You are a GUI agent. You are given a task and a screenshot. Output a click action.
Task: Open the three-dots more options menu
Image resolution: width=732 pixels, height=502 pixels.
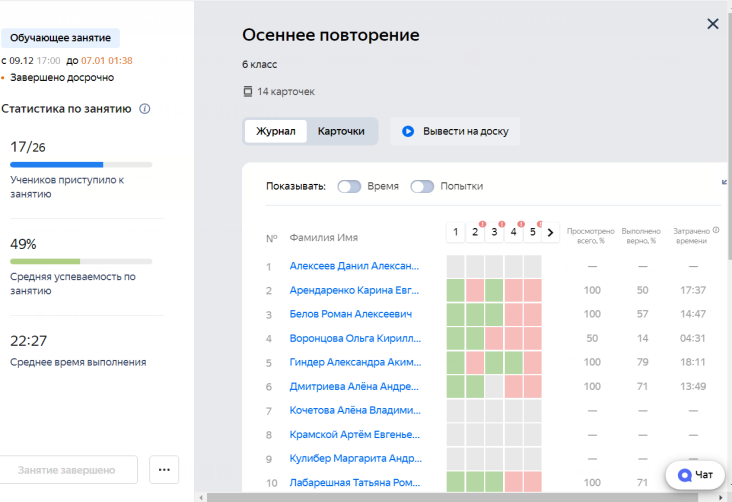(x=164, y=469)
